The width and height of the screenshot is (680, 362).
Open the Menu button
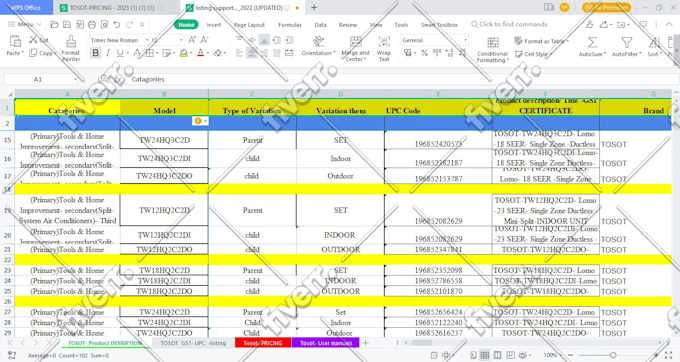[x=25, y=24]
